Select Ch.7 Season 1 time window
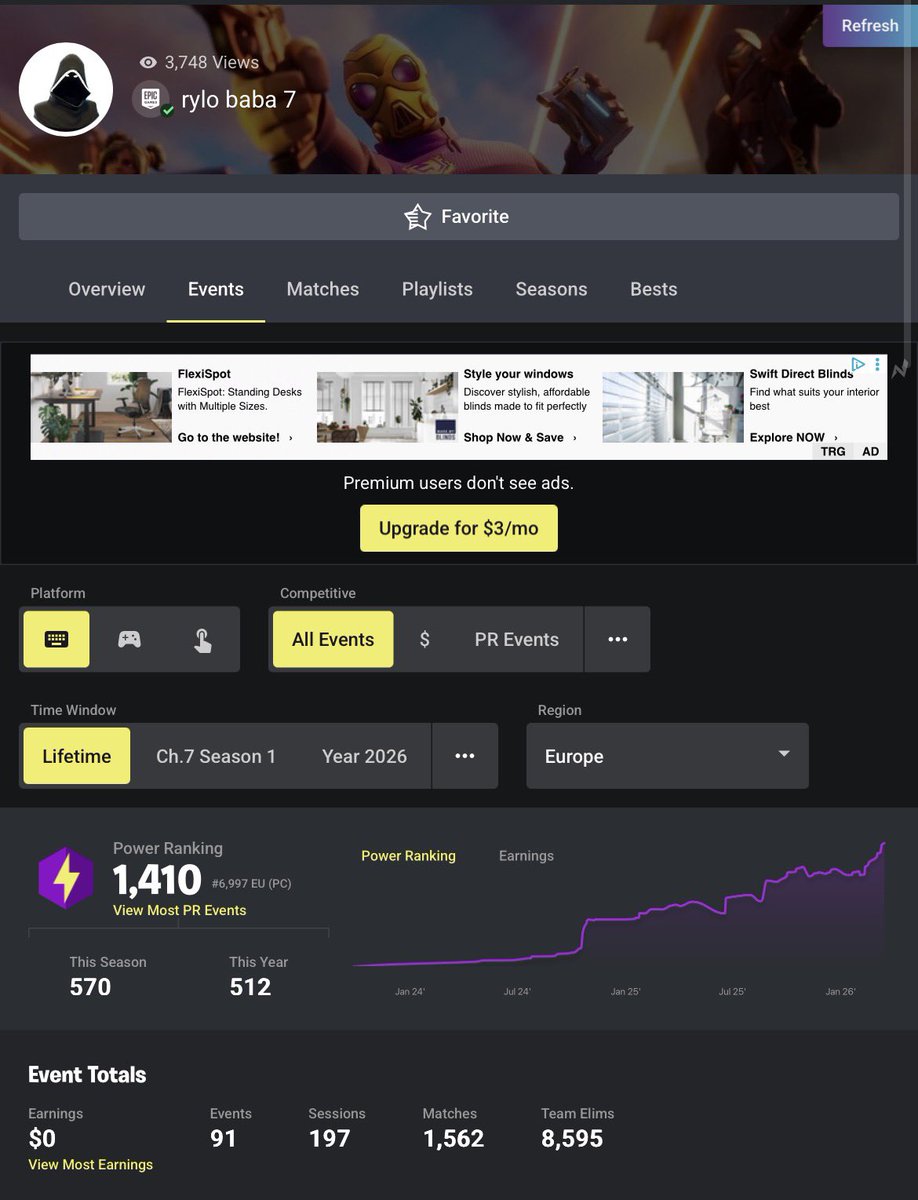Image resolution: width=918 pixels, height=1200 pixels. coord(216,756)
